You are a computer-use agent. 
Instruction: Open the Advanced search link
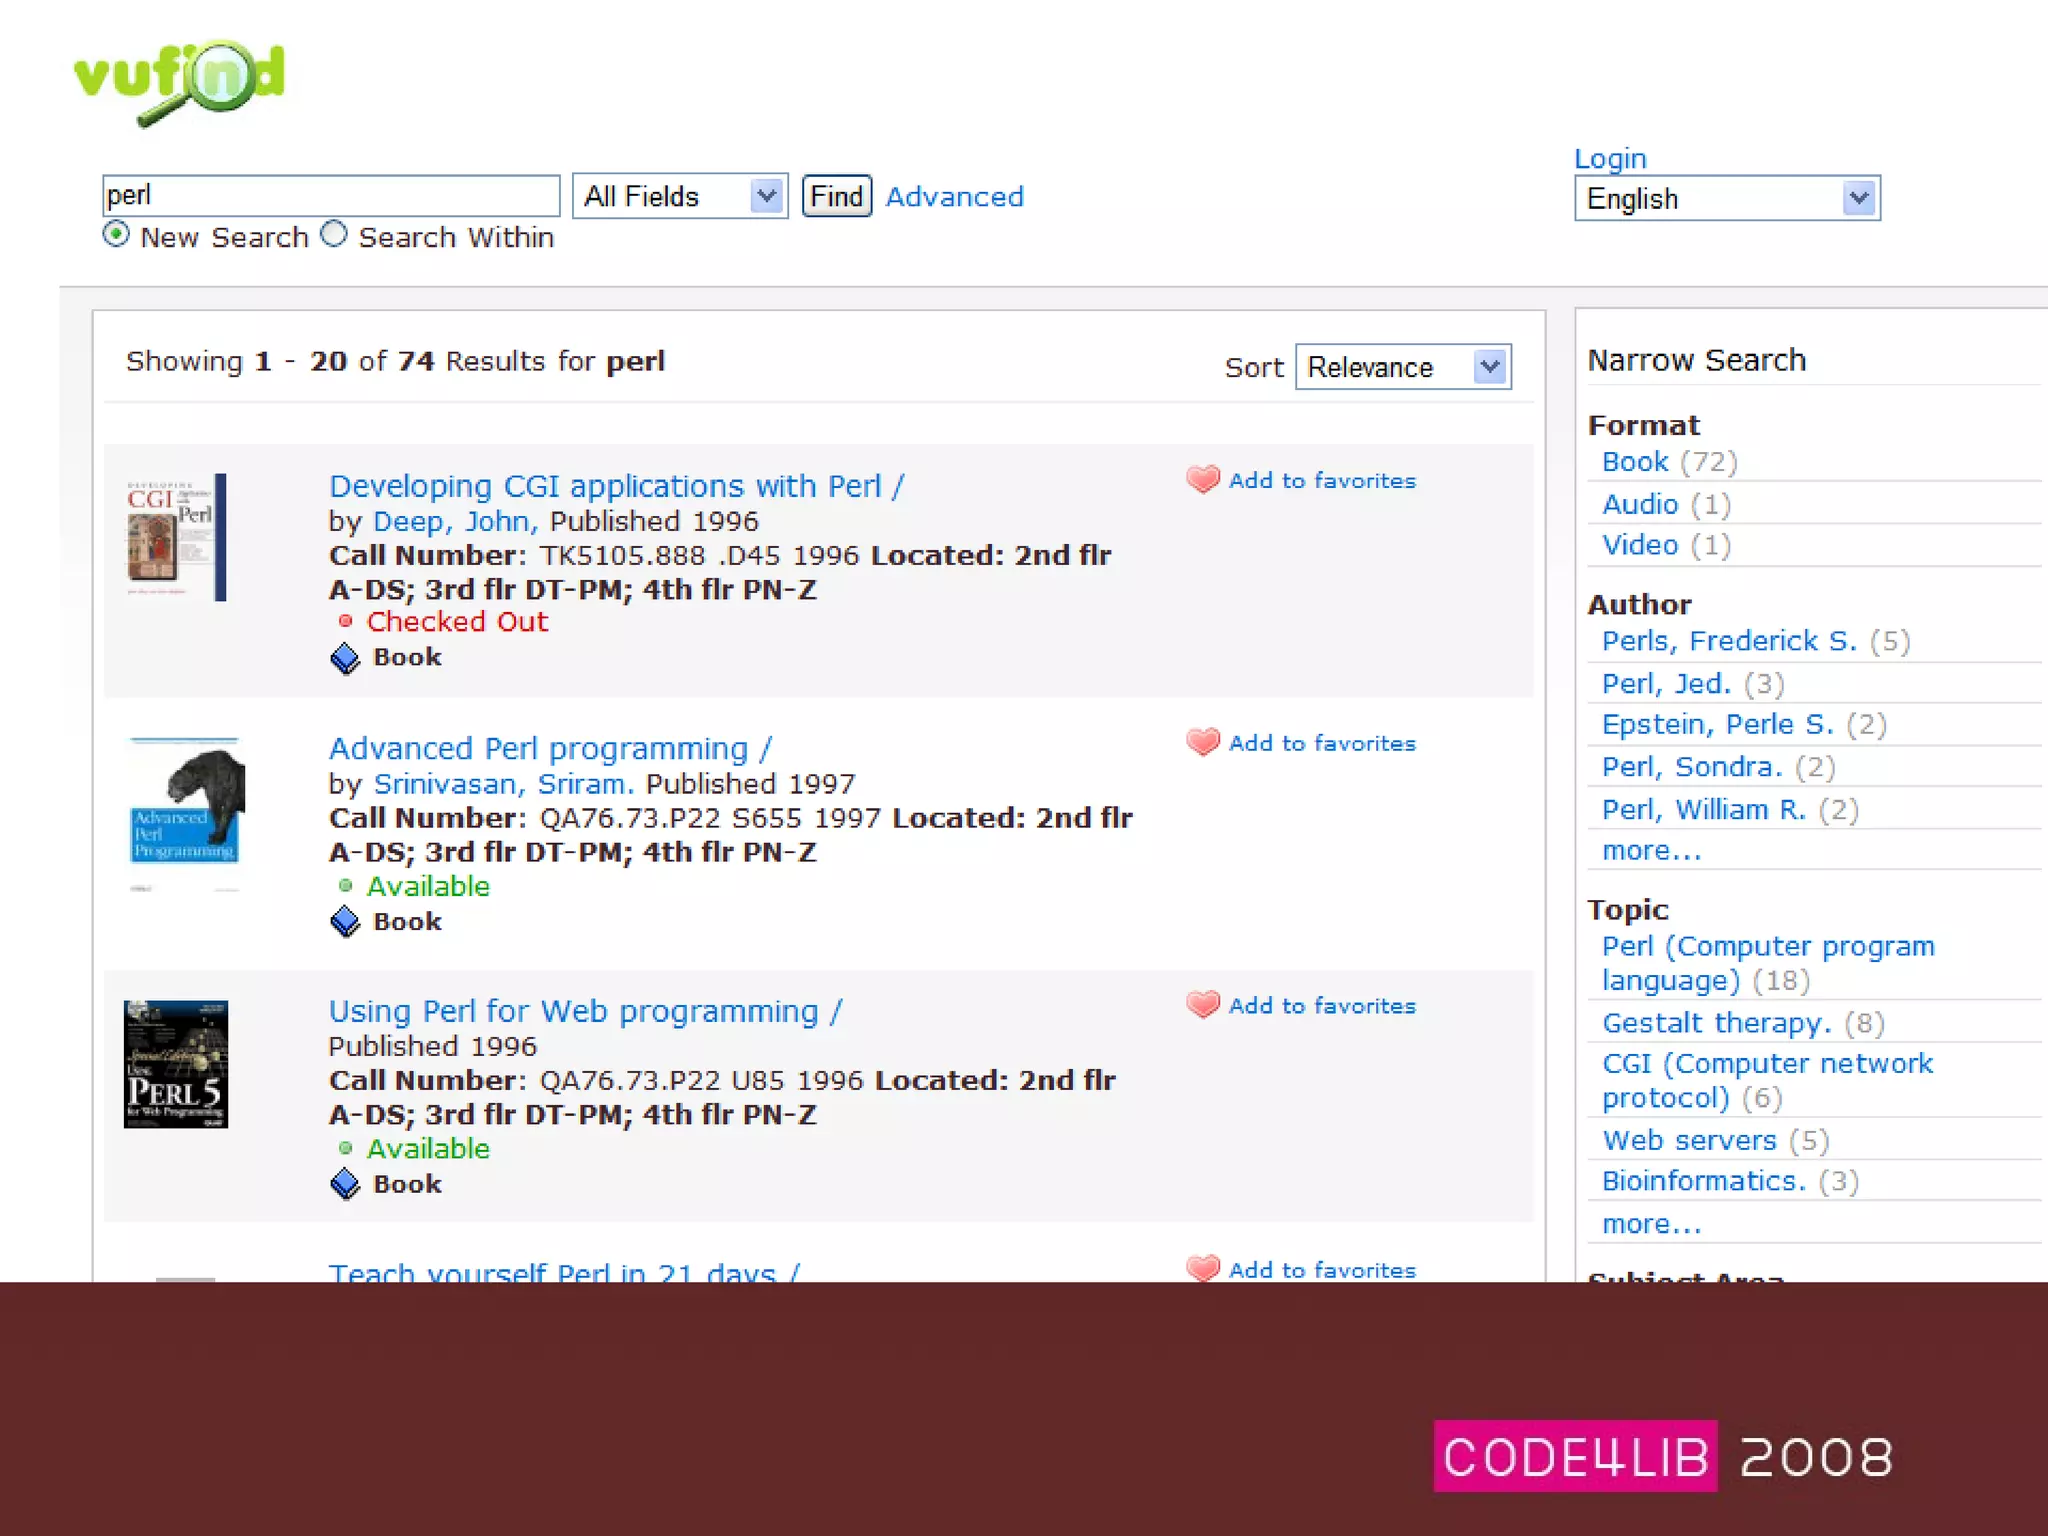[954, 197]
